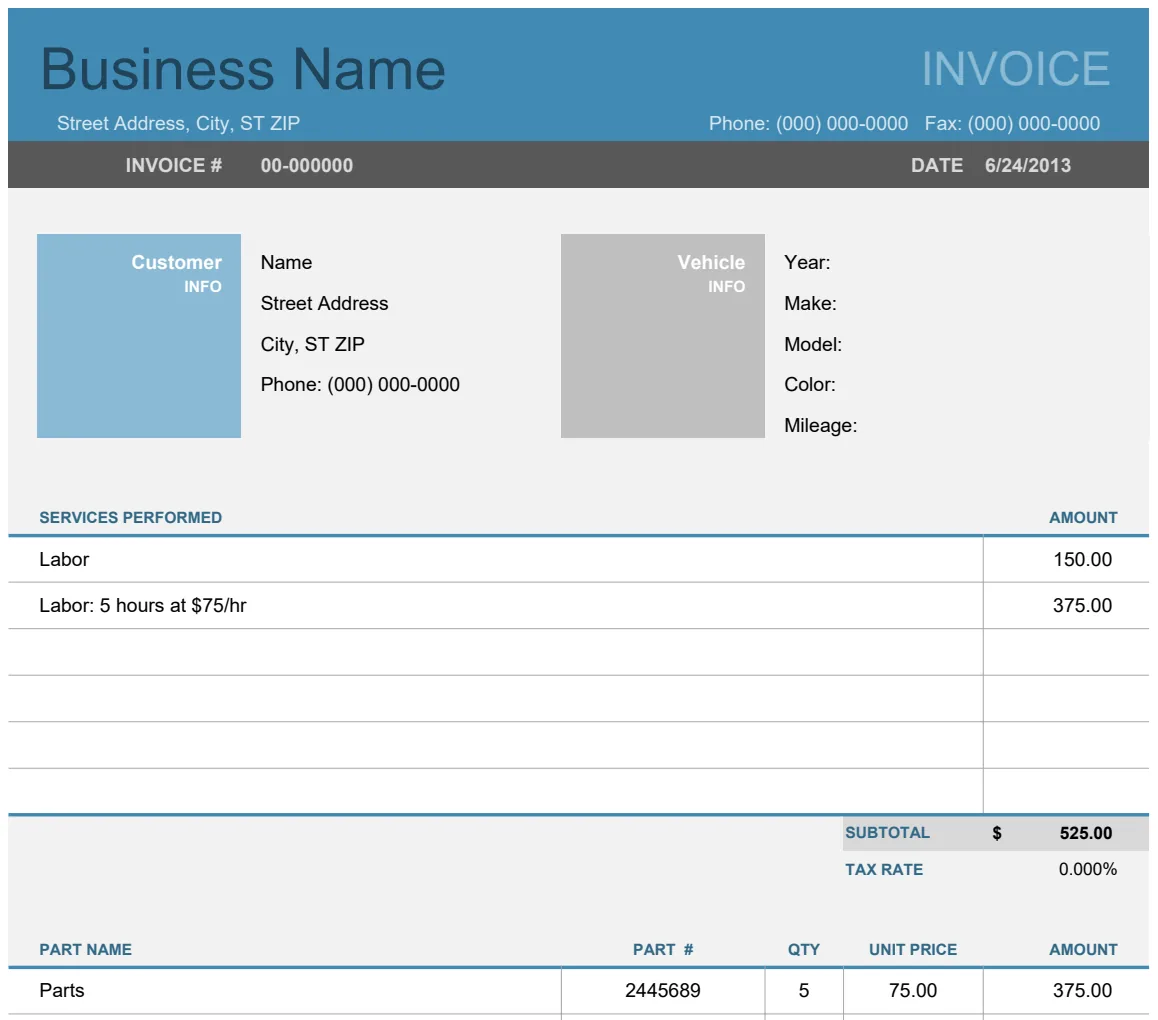The width and height of the screenshot is (1158, 1020).
Task: Click the business Street Address, City, ST ZIP line
Action: (x=179, y=123)
